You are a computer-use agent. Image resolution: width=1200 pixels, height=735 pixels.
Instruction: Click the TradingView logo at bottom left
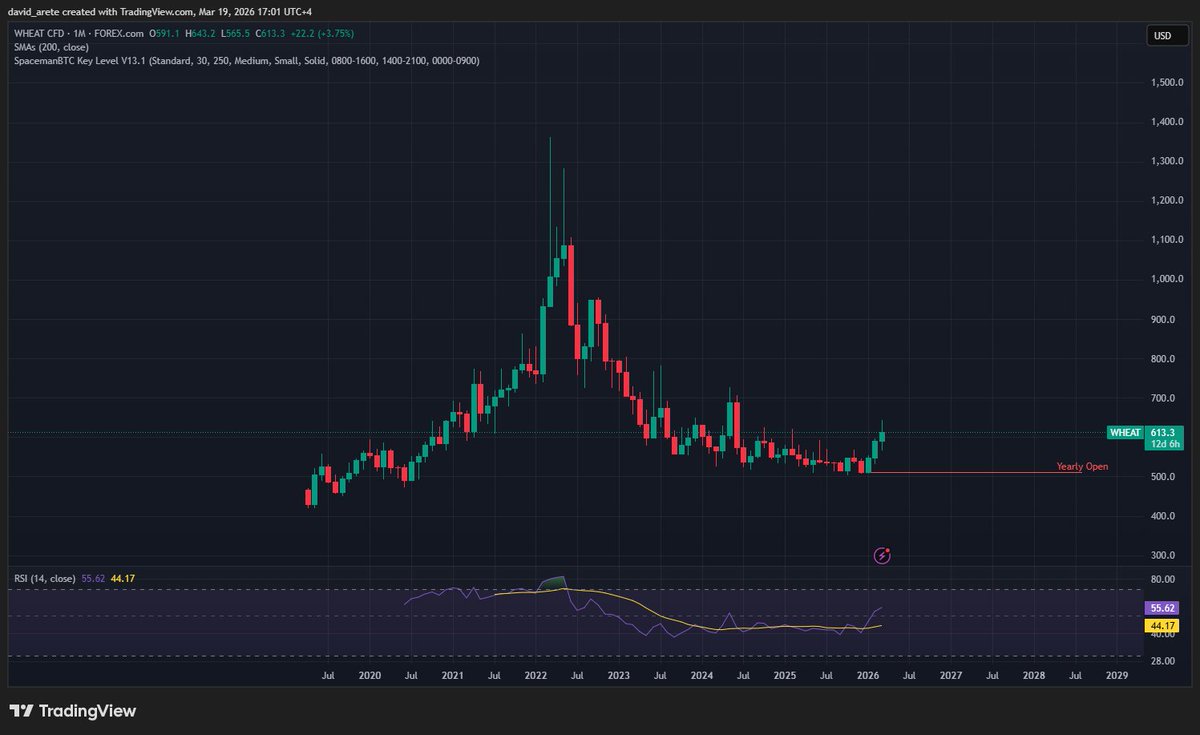click(72, 711)
